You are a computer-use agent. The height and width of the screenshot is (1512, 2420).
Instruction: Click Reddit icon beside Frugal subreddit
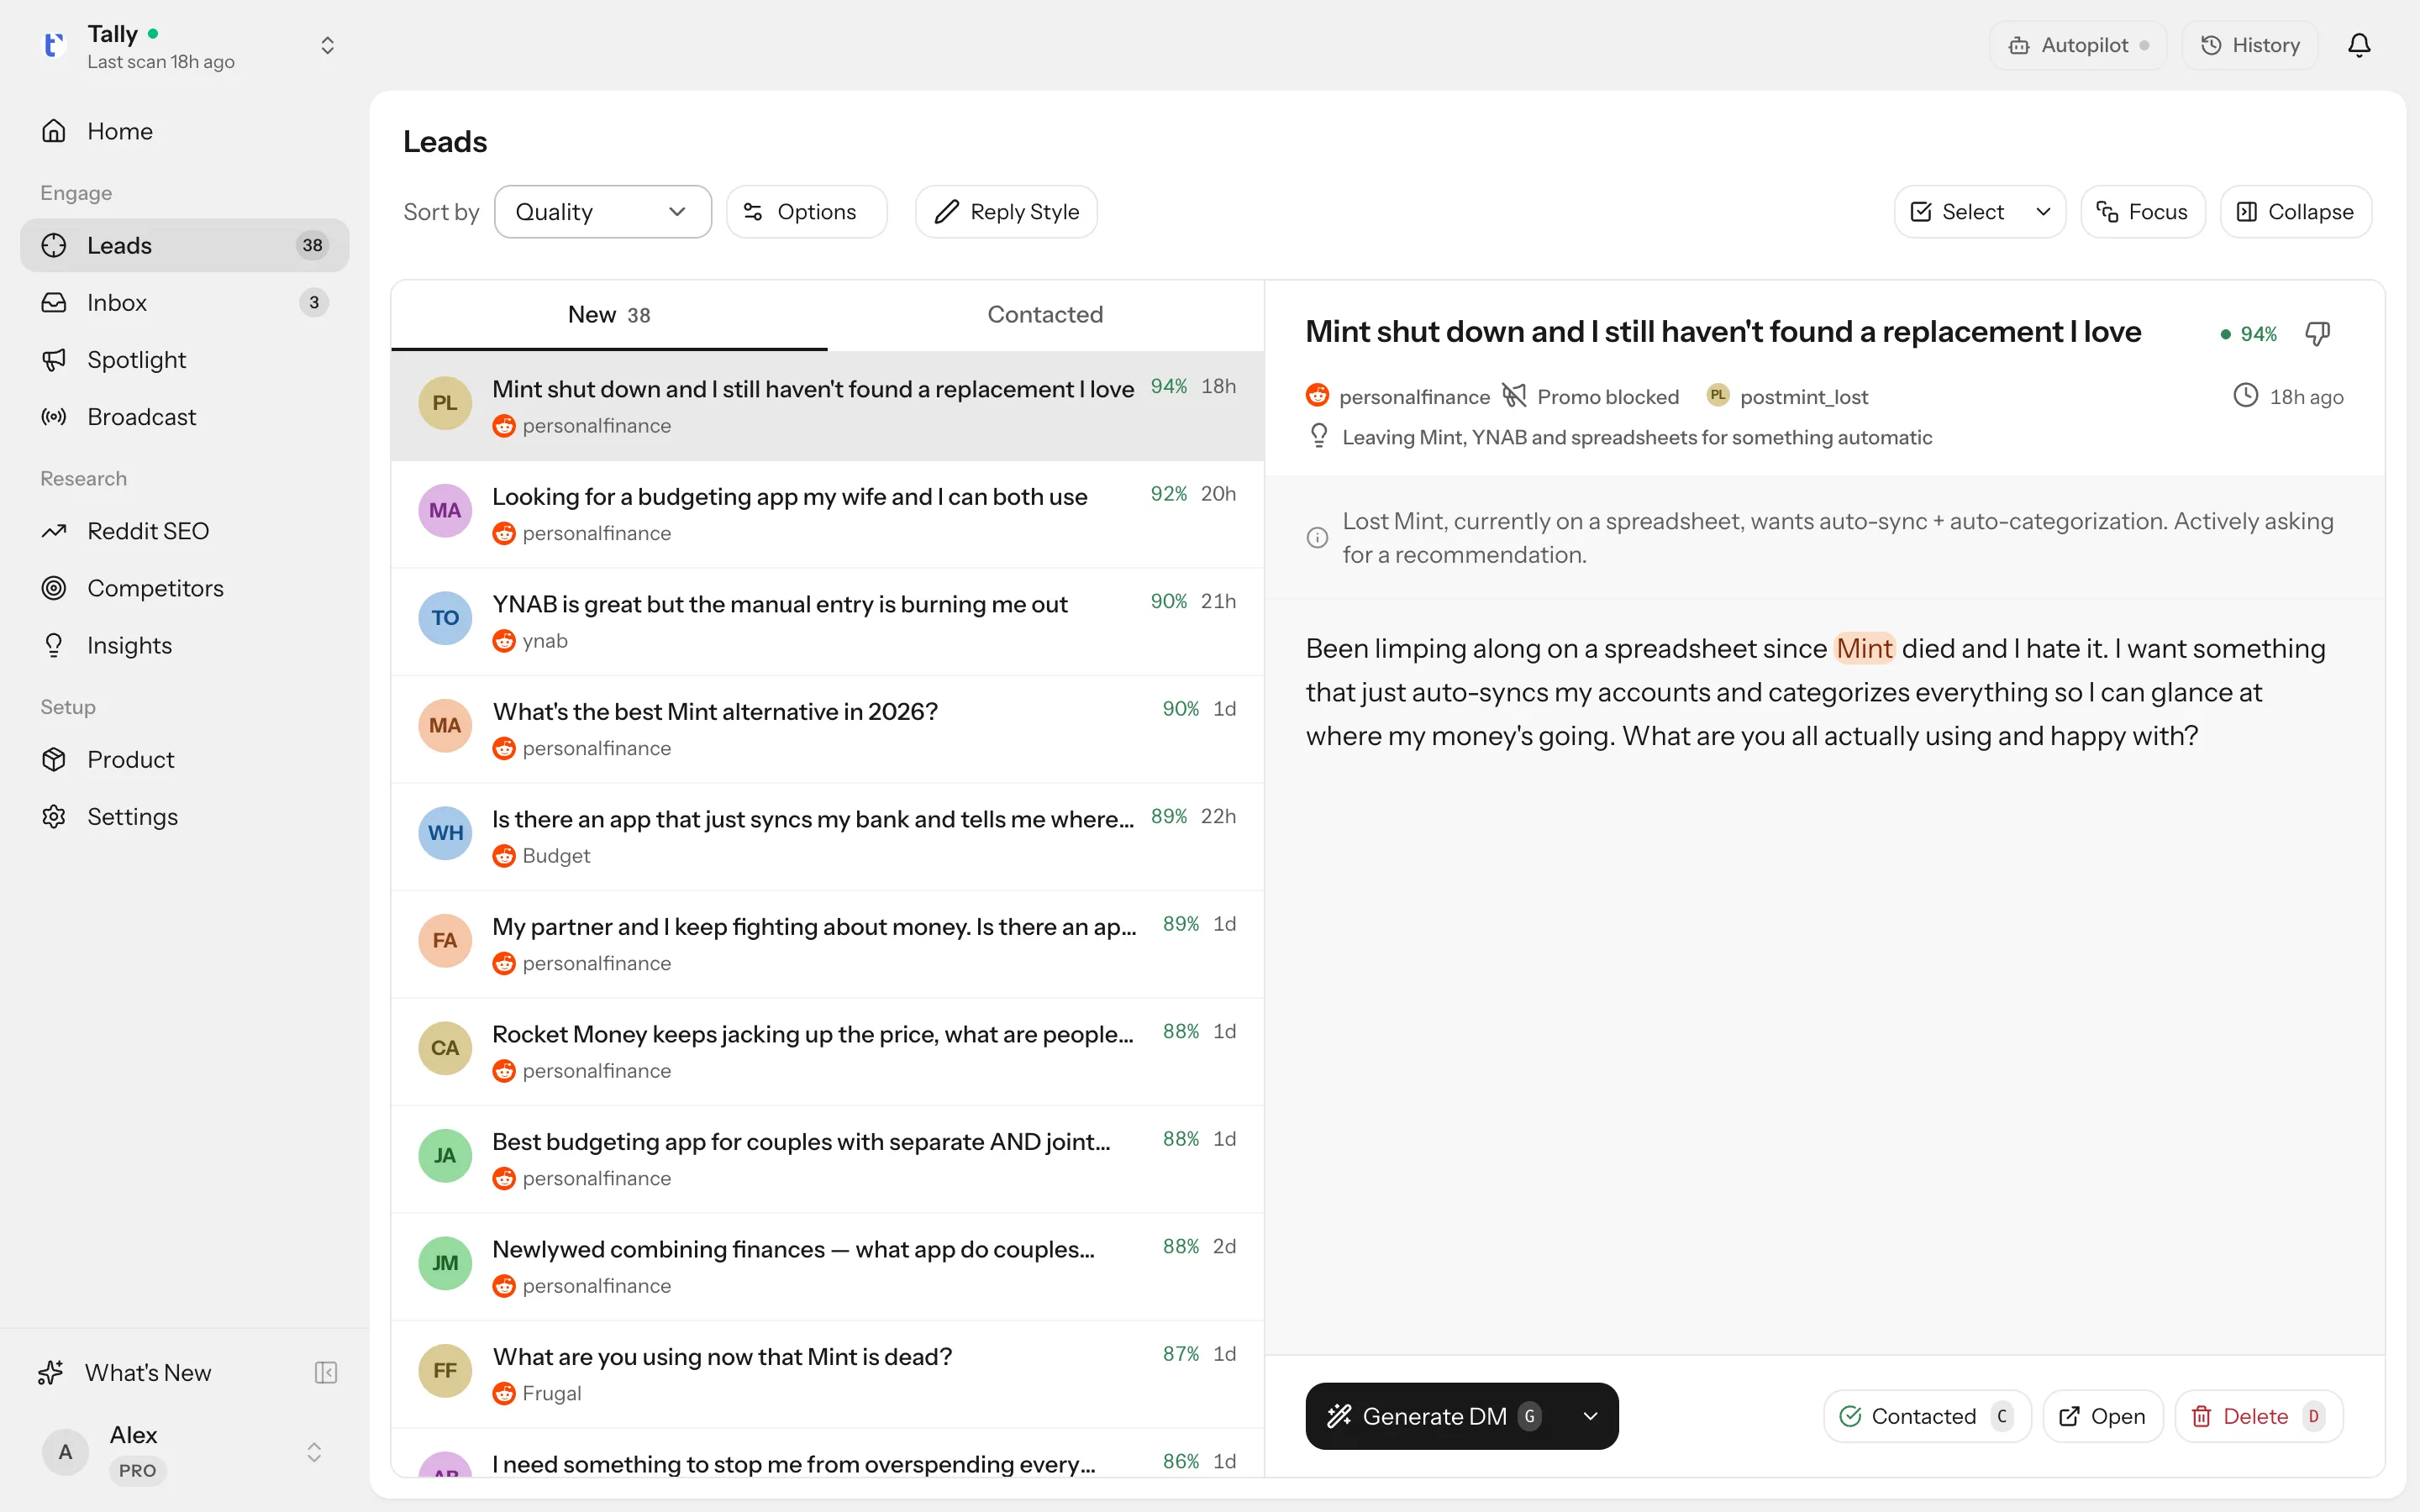click(x=504, y=1393)
